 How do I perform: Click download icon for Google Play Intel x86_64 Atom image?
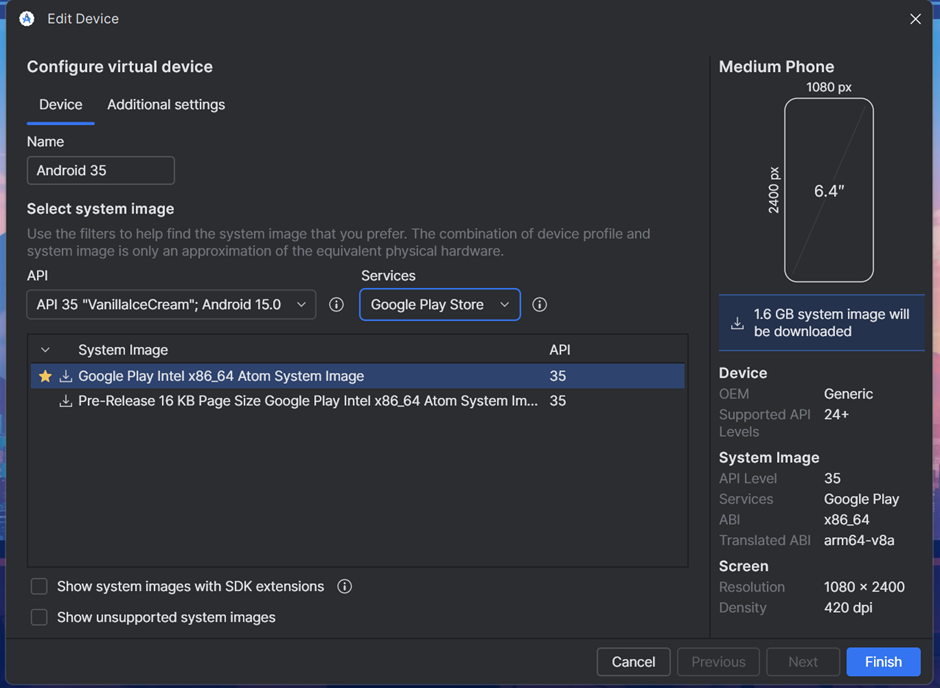pos(65,376)
